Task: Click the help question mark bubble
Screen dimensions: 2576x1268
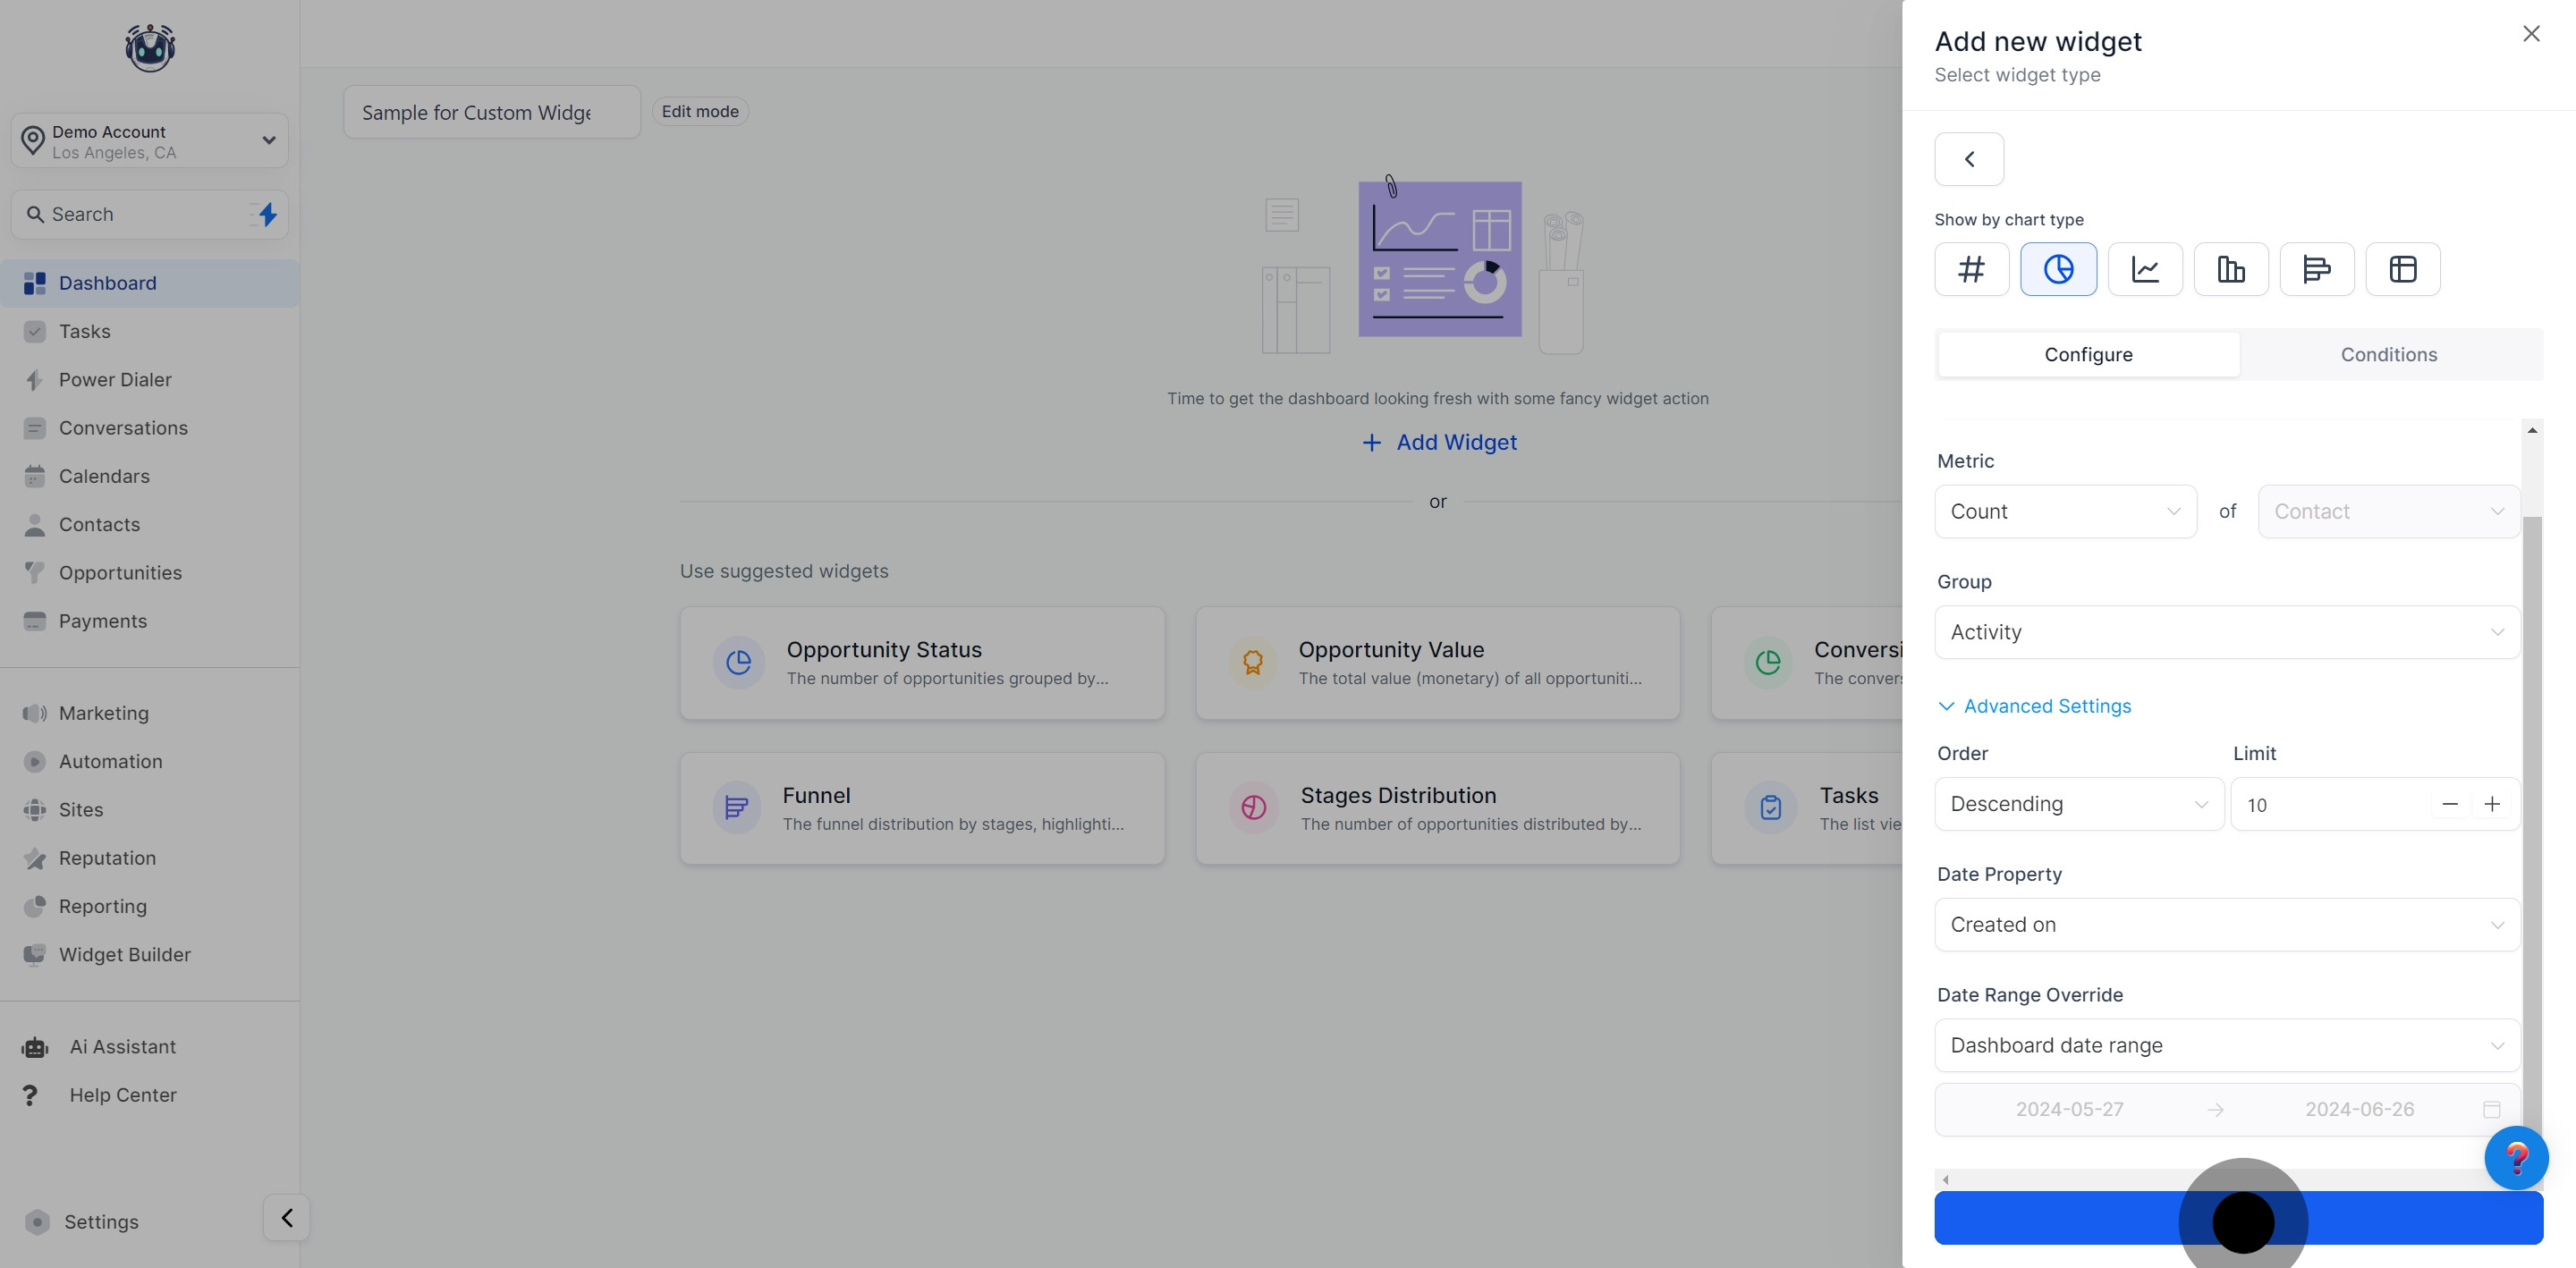Action: point(2516,1158)
